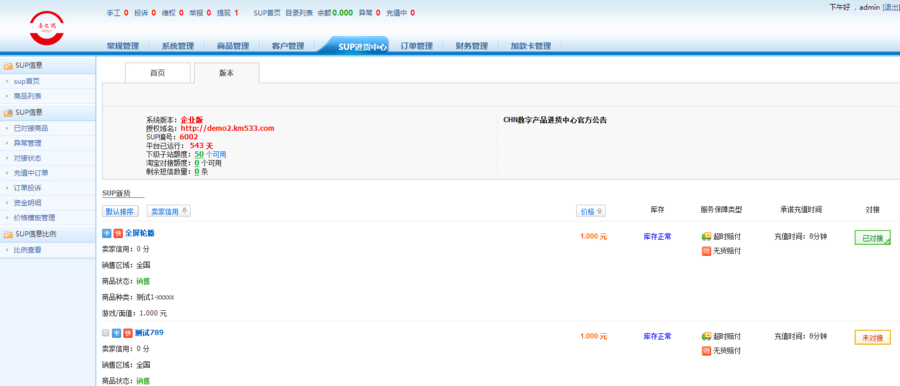
Task: Click the red circular site logo
Action: coord(46,28)
